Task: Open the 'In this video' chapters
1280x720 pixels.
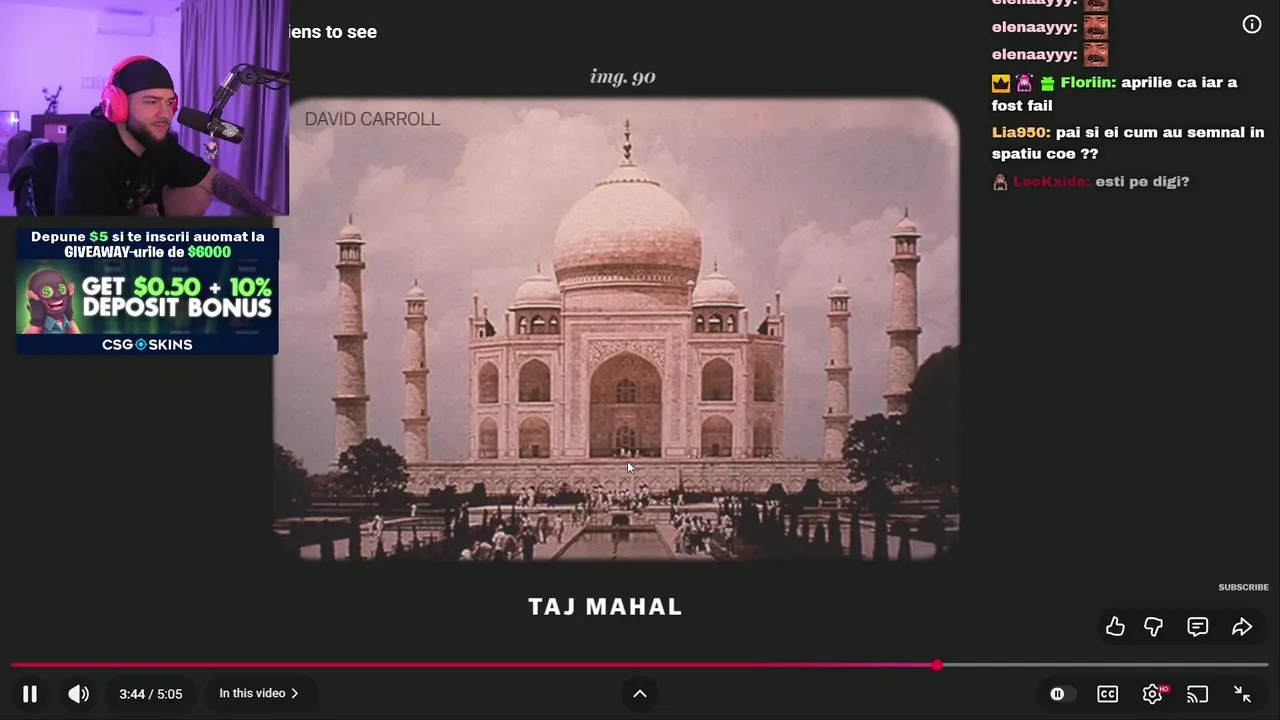Action: [259, 693]
